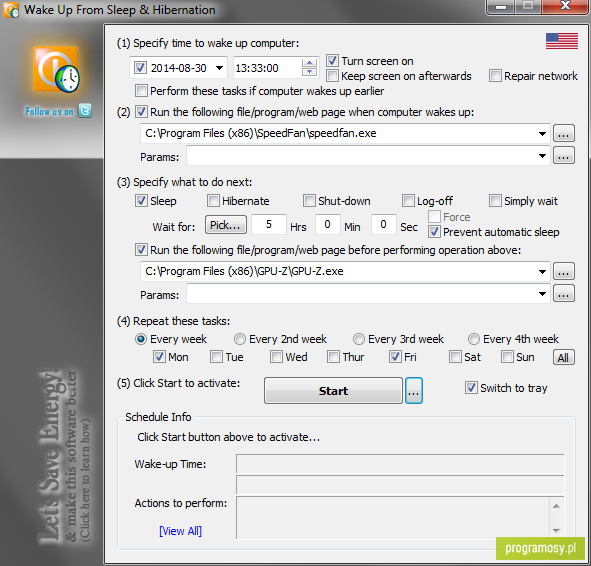This screenshot has height=566, width=591.
Task: Click the Pick... wait time button
Action: (x=226, y=225)
